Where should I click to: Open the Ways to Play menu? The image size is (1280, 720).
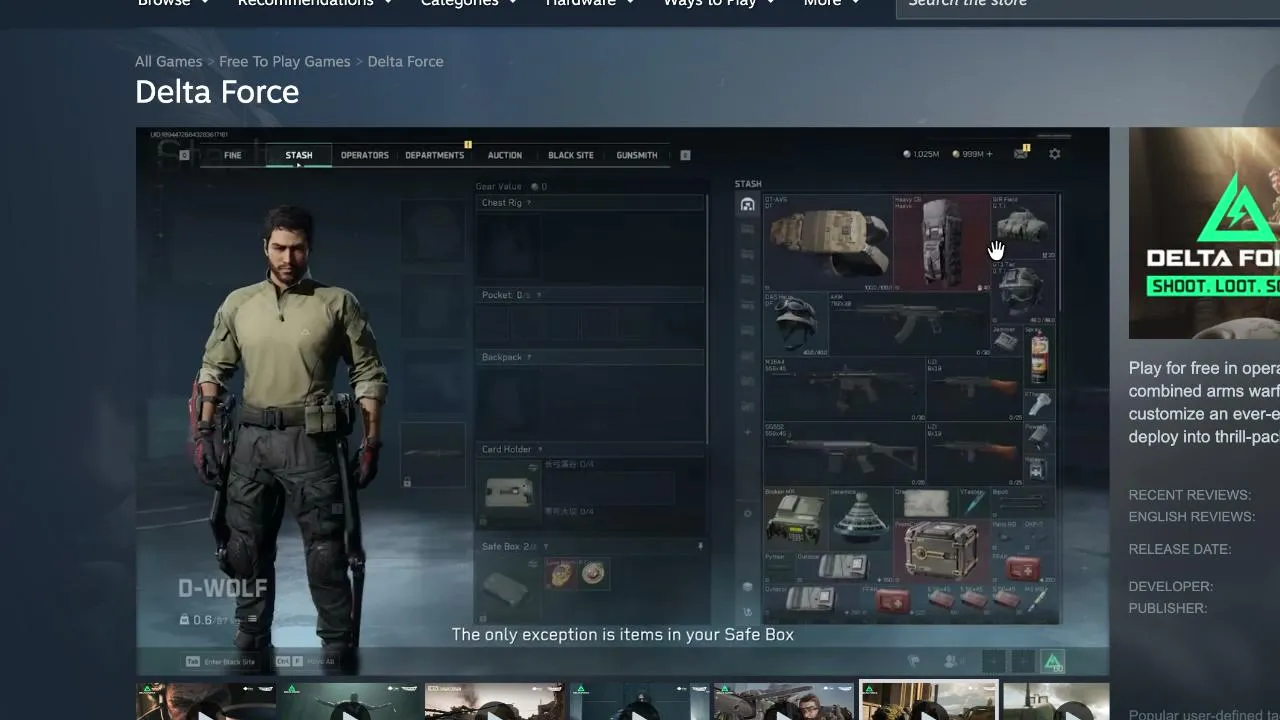[x=720, y=3]
